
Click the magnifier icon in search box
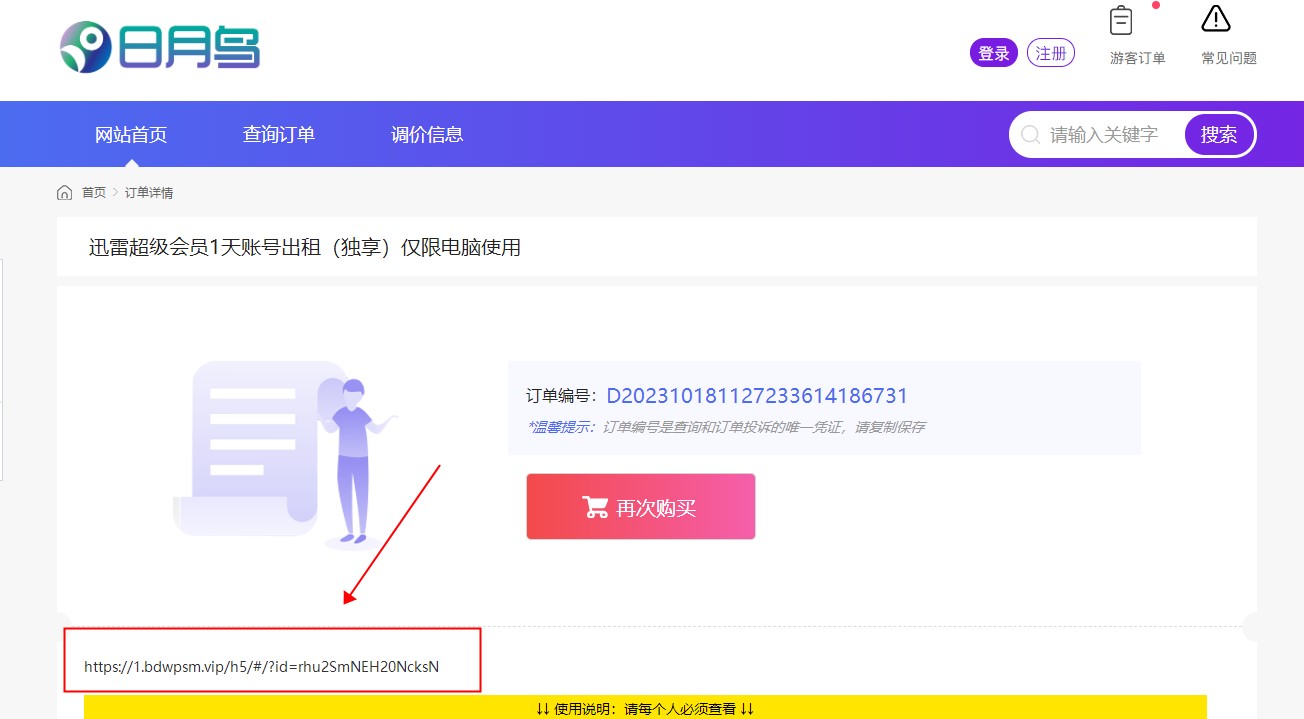click(1030, 134)
